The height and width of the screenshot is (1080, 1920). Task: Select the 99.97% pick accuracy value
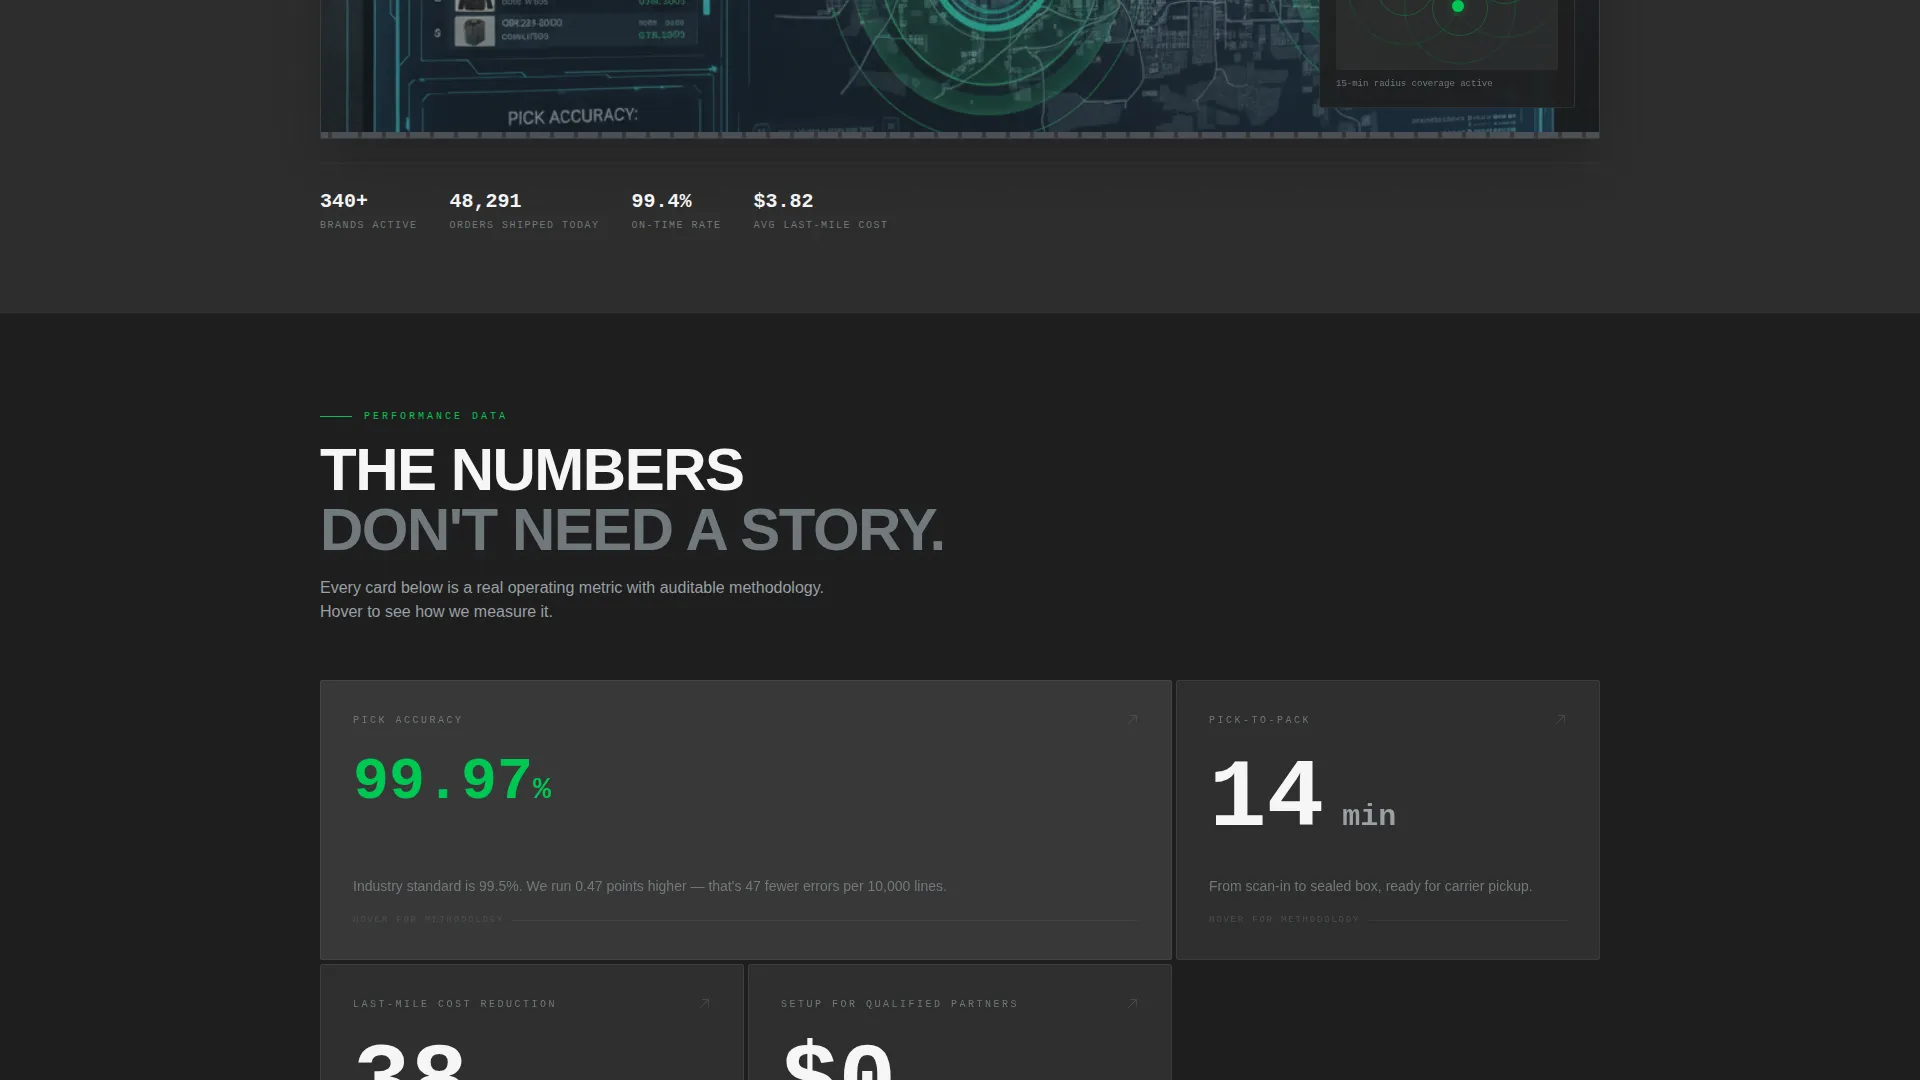[x=452, y=780]
